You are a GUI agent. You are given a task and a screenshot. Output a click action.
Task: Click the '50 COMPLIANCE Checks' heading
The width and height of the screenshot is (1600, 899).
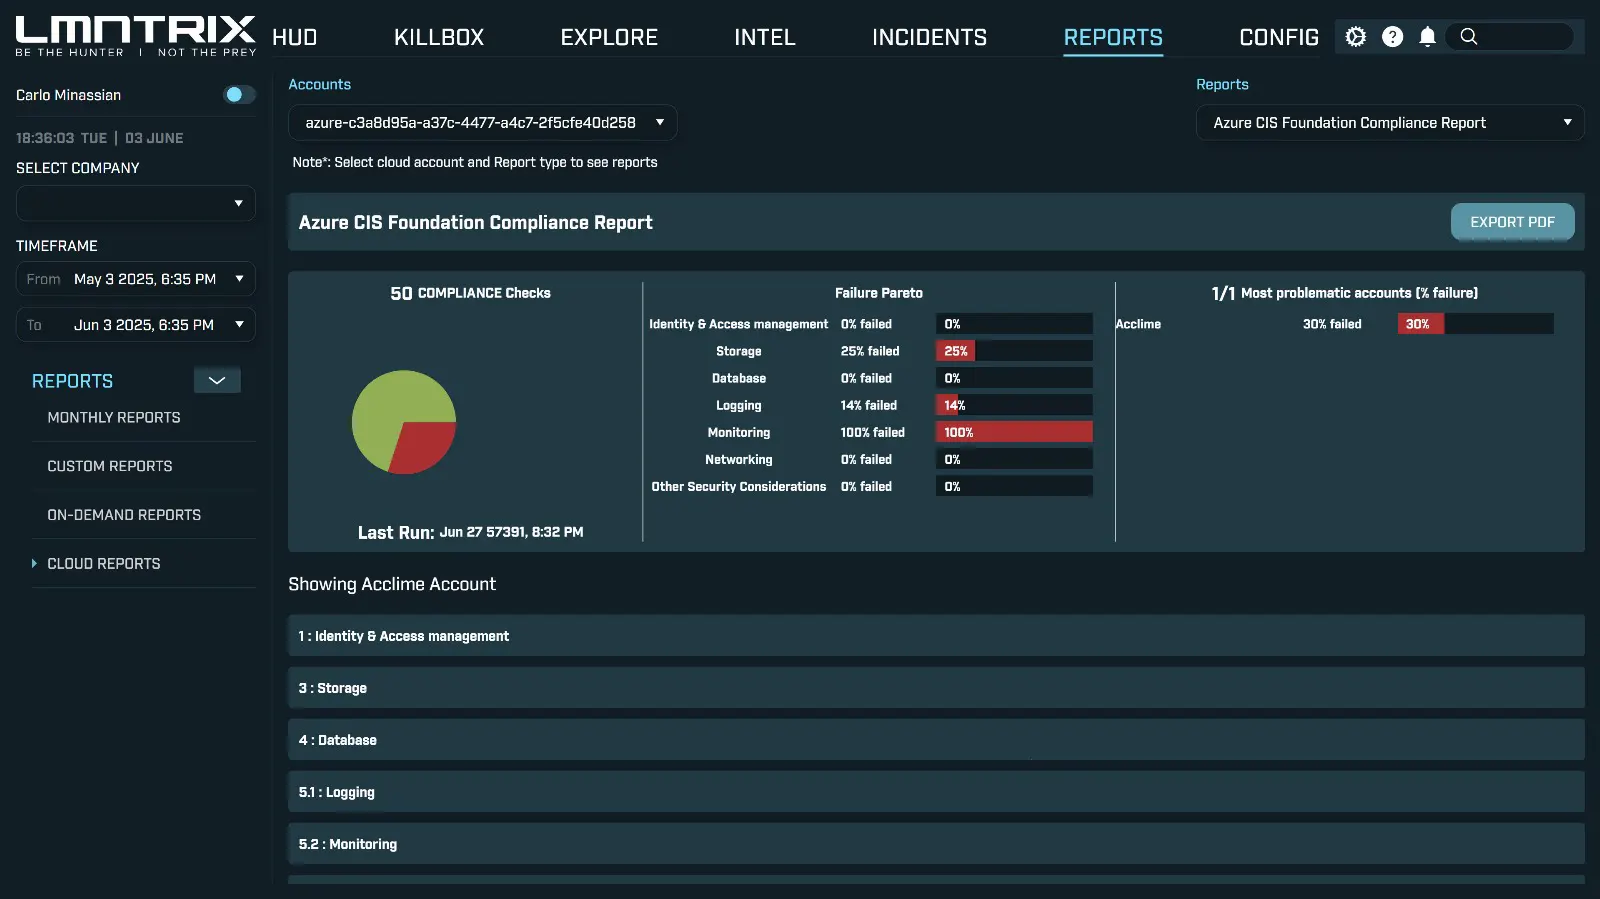point(470,293)
